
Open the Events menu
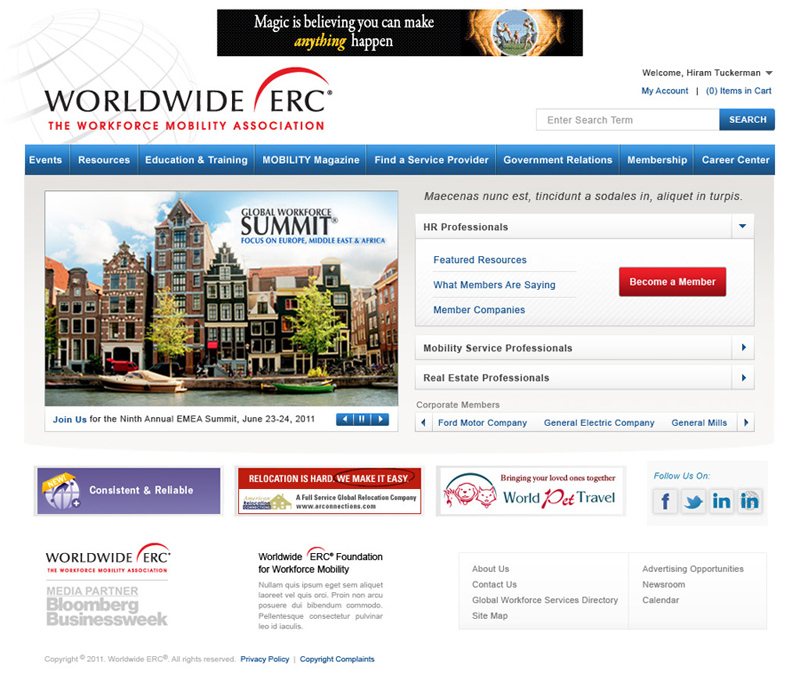45,160
